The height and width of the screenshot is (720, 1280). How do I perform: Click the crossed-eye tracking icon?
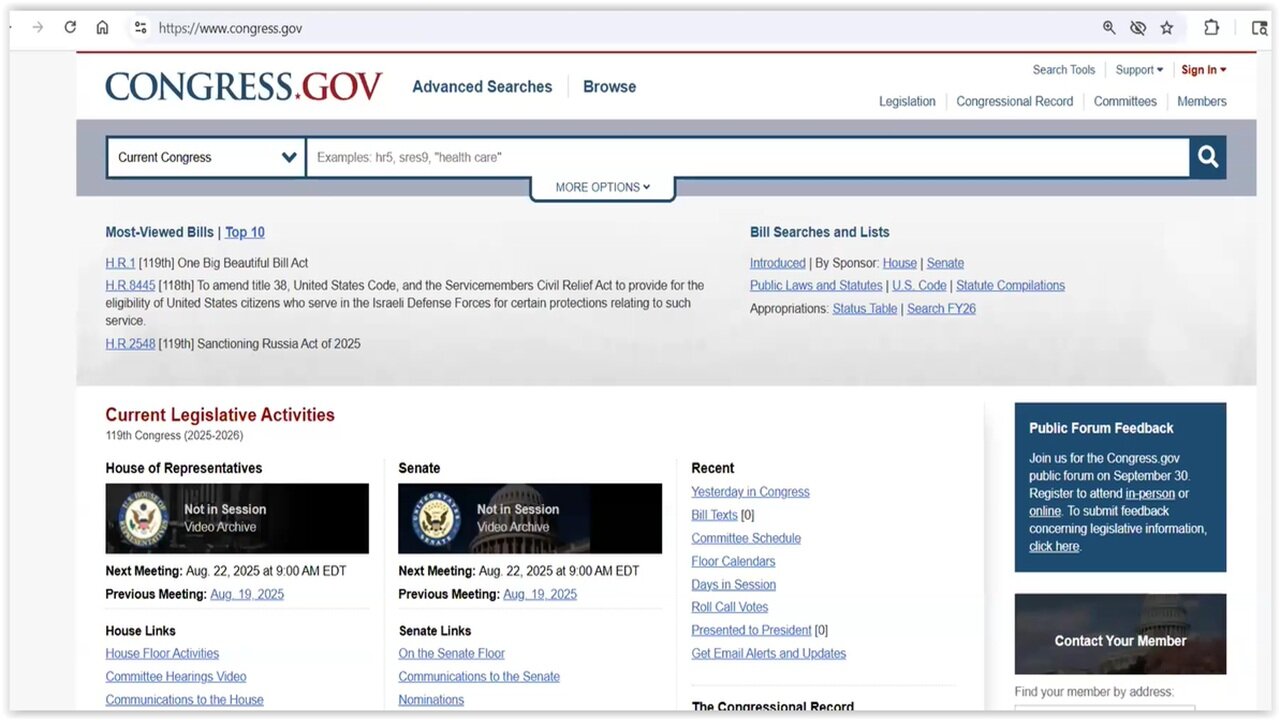coord(1138,28)
